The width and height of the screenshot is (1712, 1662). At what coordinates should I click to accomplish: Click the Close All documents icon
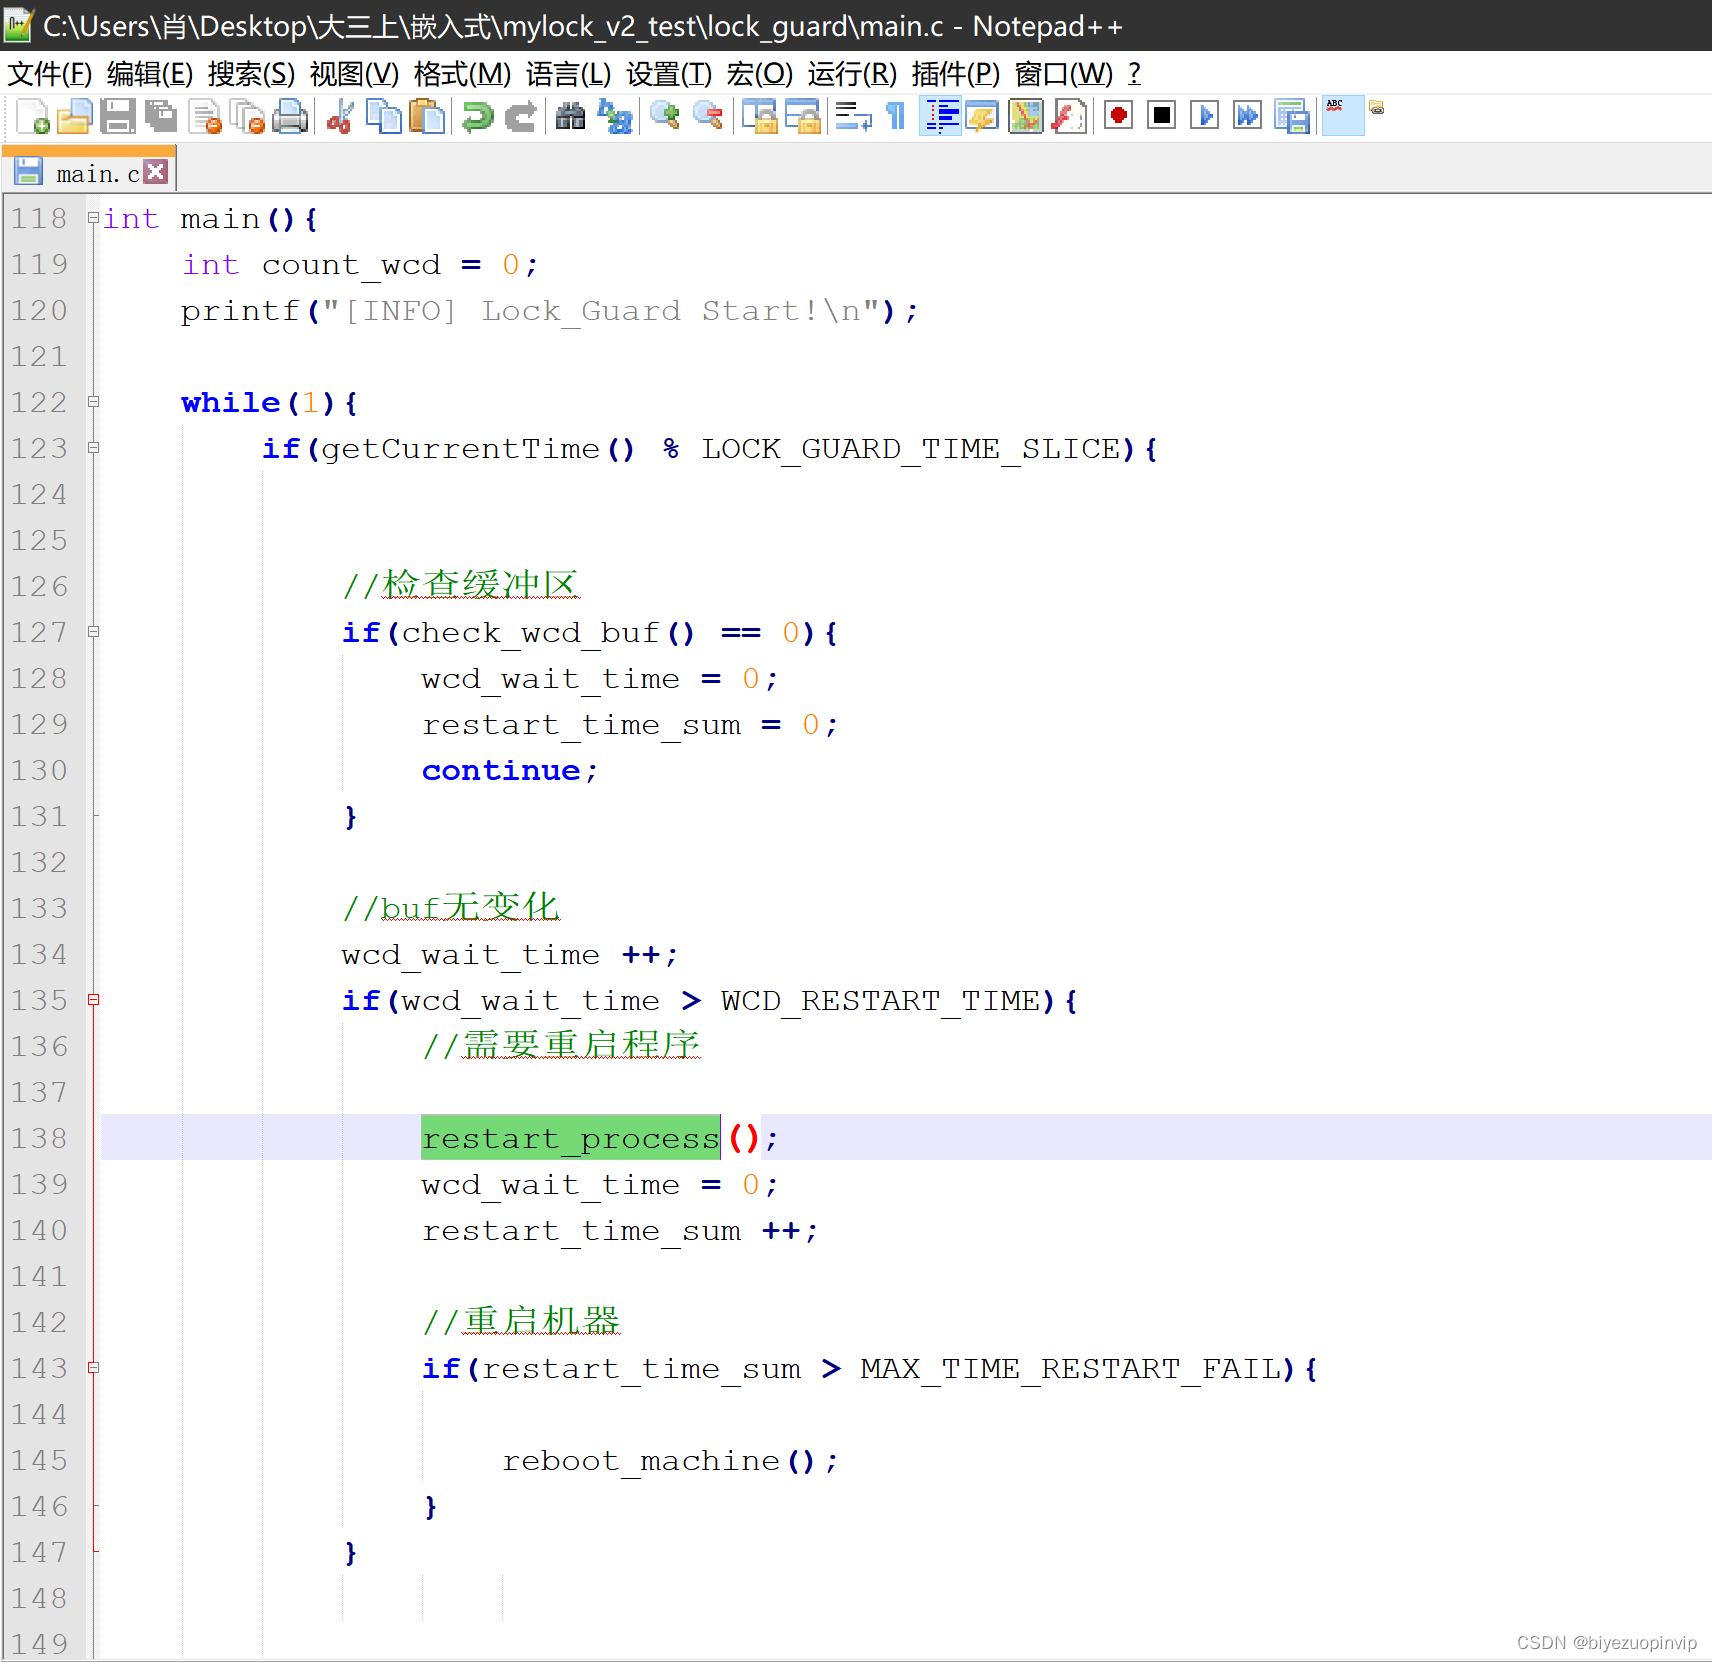click(x=247, y=117)
